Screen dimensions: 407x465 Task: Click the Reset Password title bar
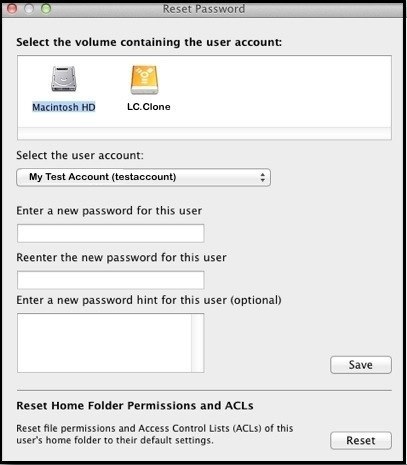point(204,9)
